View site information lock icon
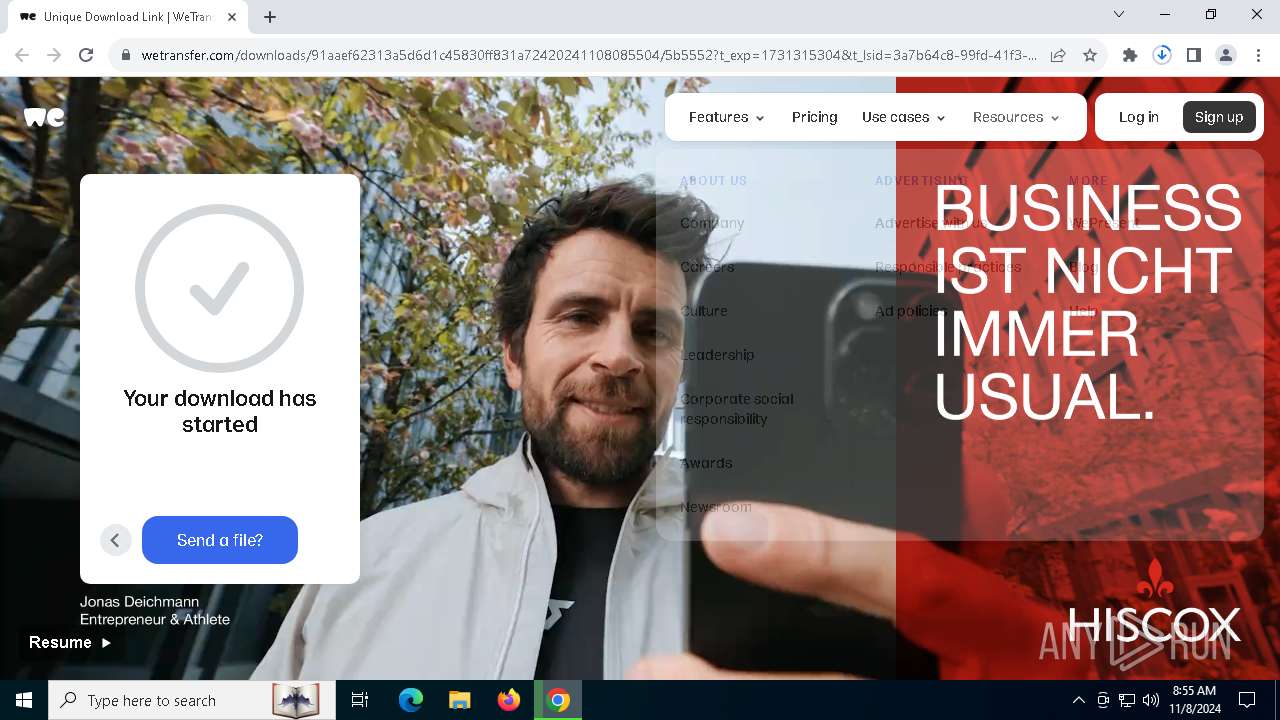This screenshot has height=720, width=1280. [126, 56]
